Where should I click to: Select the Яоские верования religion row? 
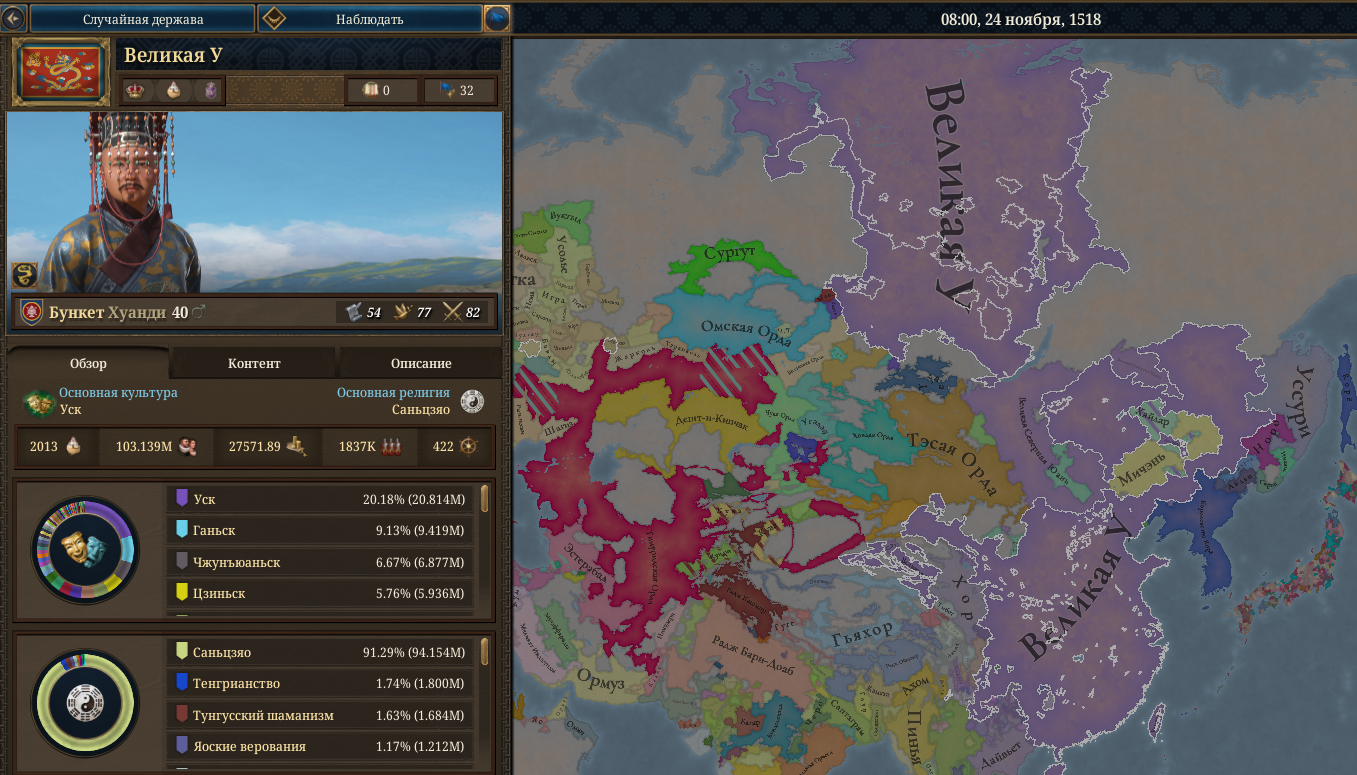(322, 746)
